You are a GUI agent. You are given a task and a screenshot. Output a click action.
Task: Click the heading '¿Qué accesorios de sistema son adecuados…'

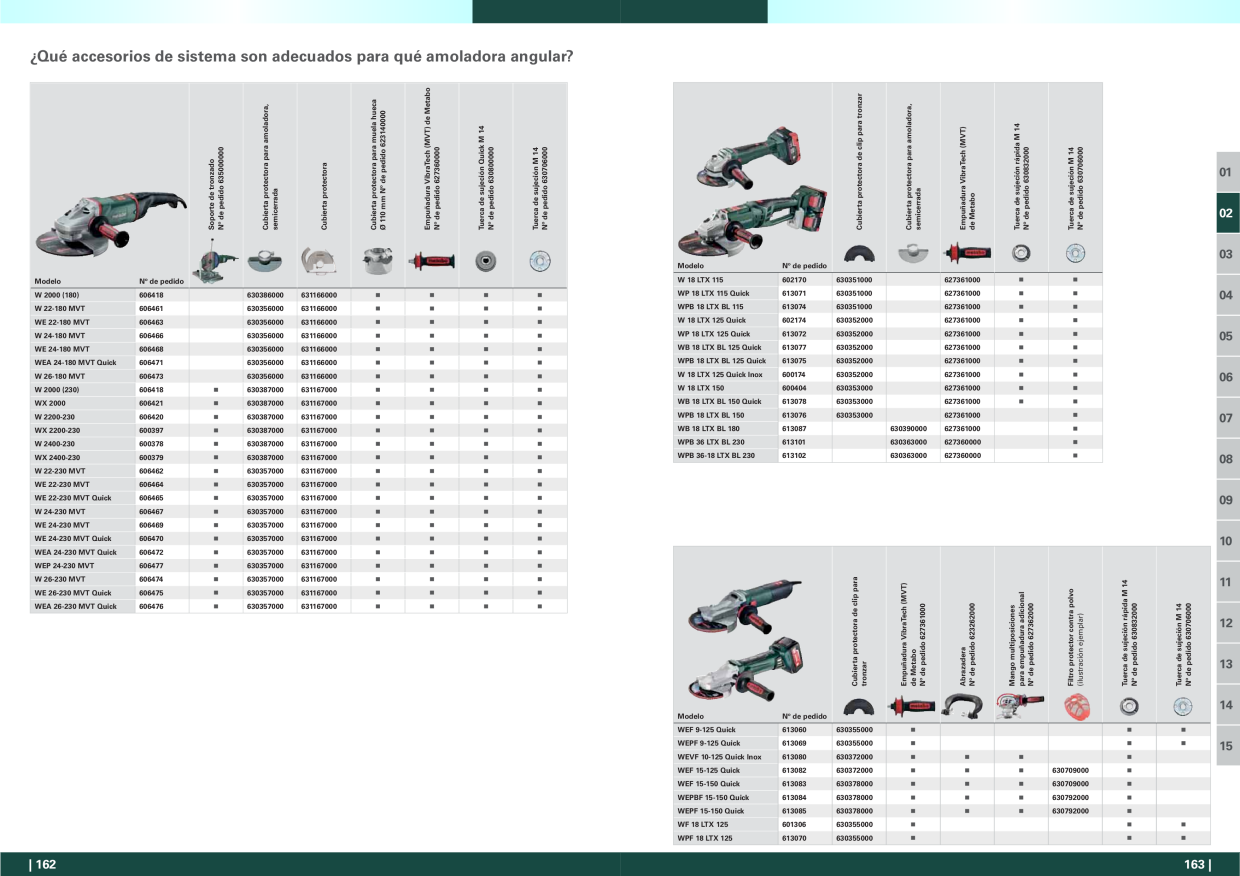click(x=301, y=56)
